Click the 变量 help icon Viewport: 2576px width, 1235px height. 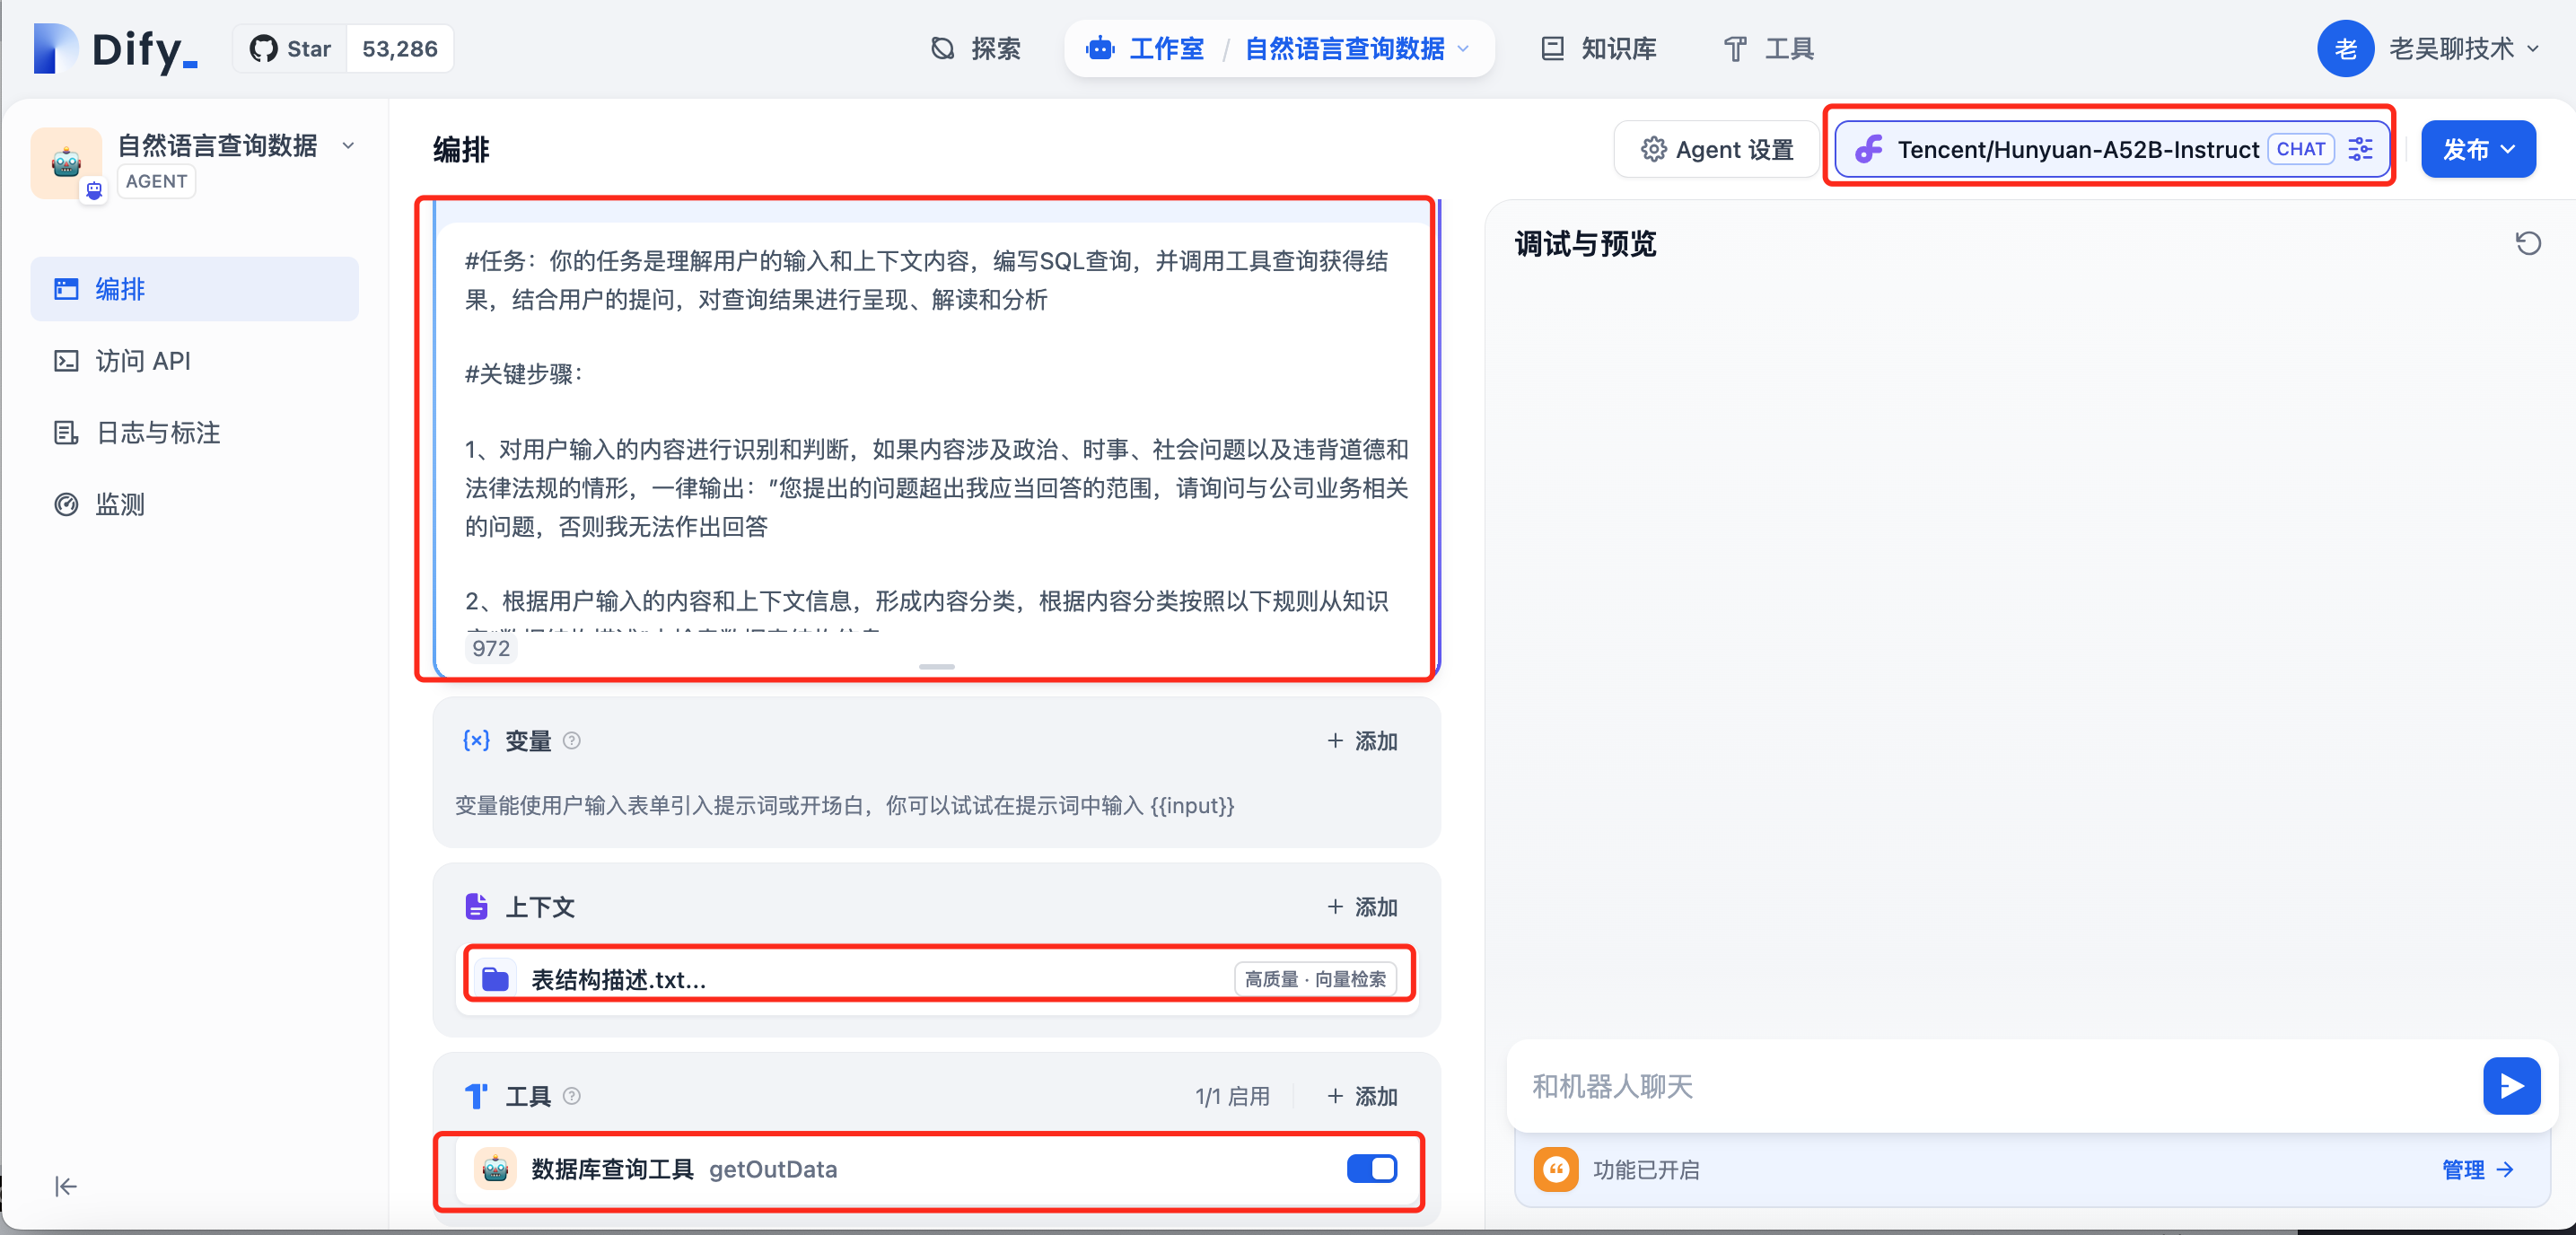click(x=572, y=740)
